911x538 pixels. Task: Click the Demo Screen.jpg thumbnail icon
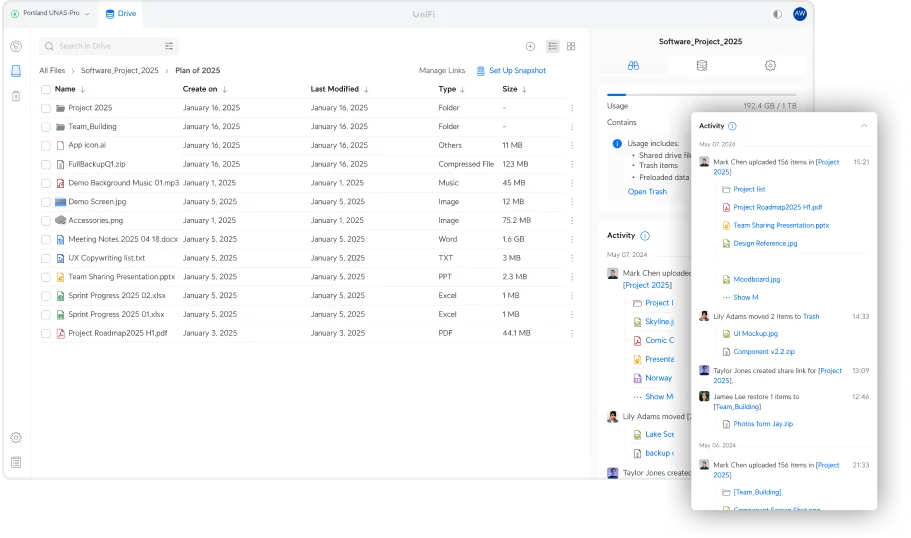coord(60,202)
